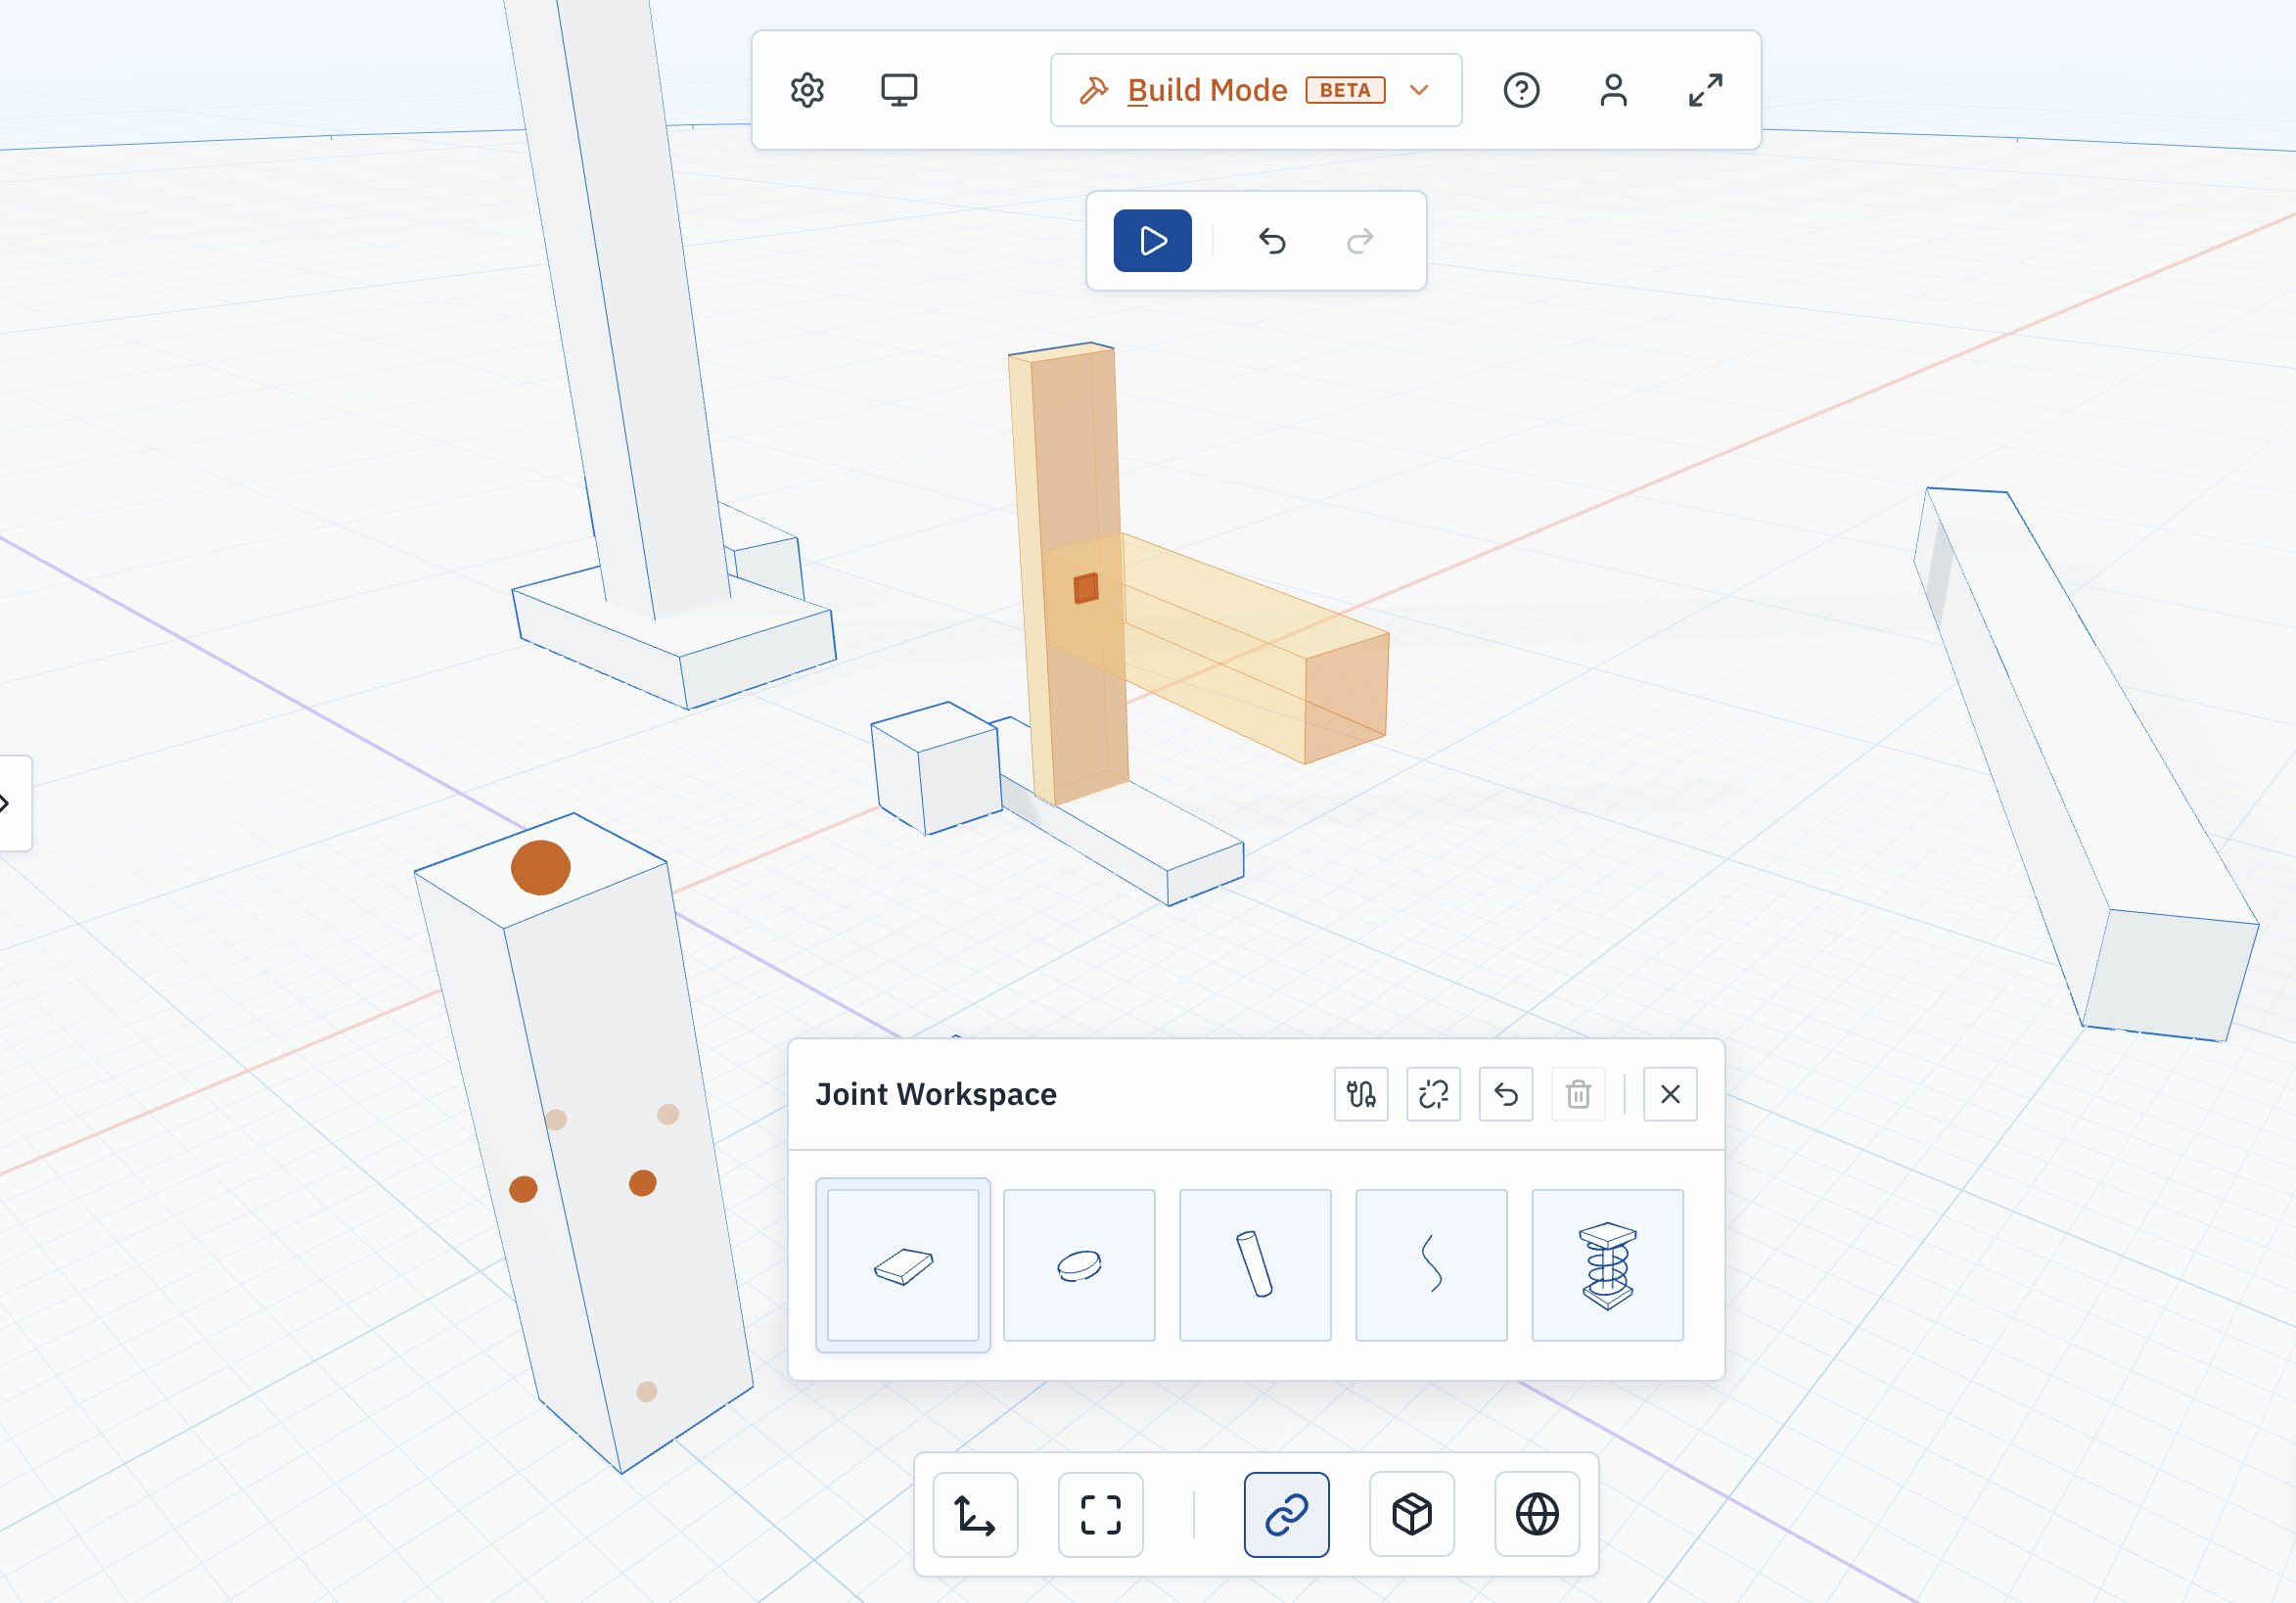This screenshot has height=1603, width=2296.
Task: Undo with the top toolbar arrow
Action: (x=1271, y=240)
